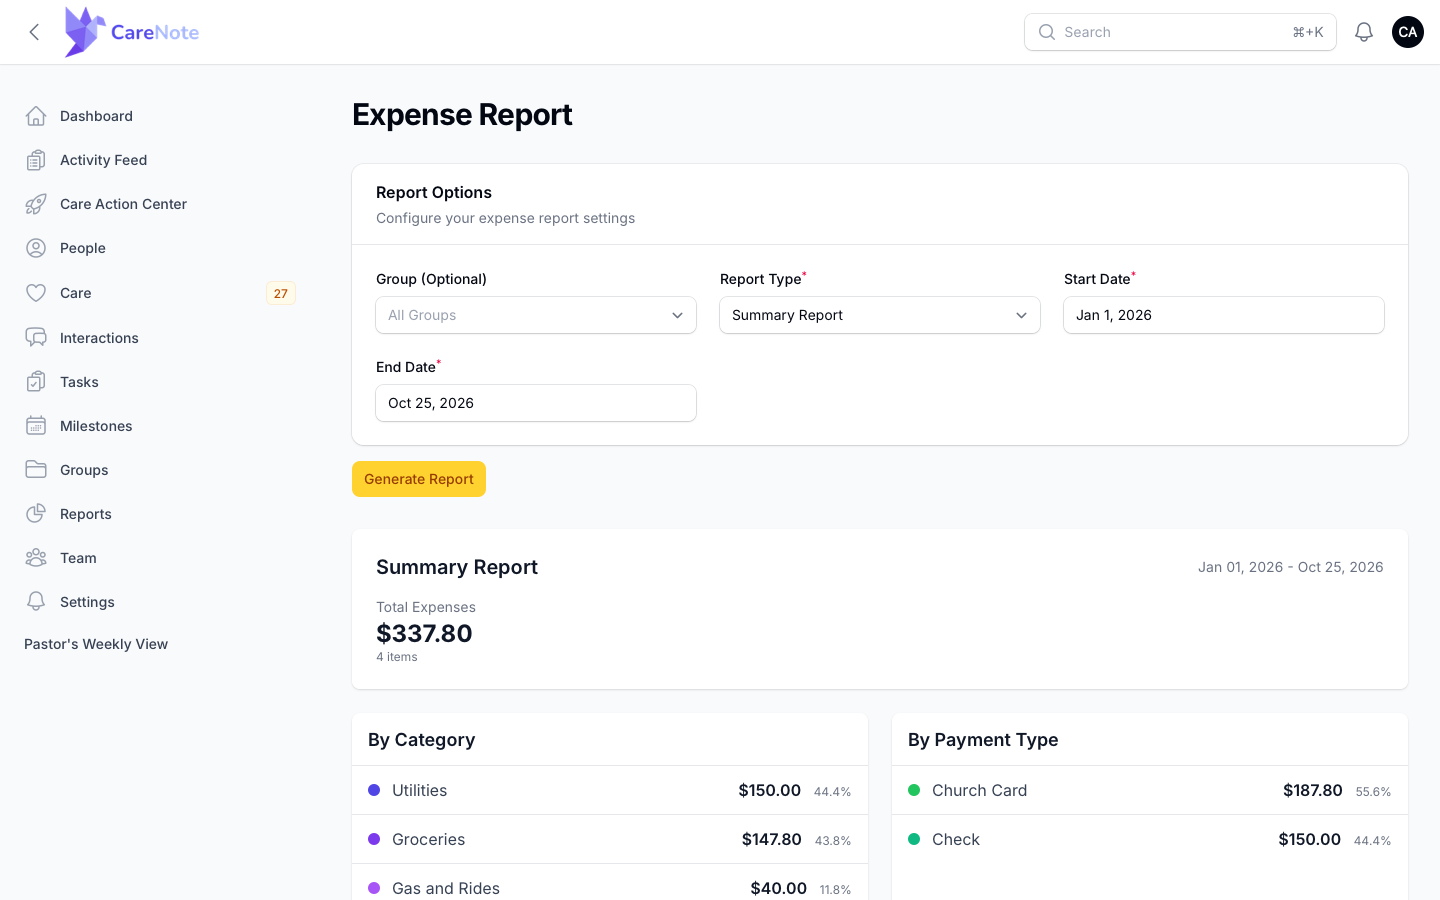Click the Care heart icon
This screenshot has height=900, width=1440.
pos(36,293)
